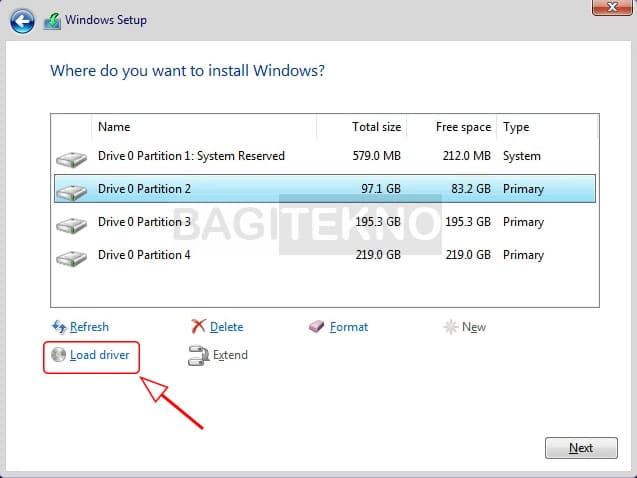Close the Windows Setup window
This screenshot has width=637, height=478.
point(612,7)
